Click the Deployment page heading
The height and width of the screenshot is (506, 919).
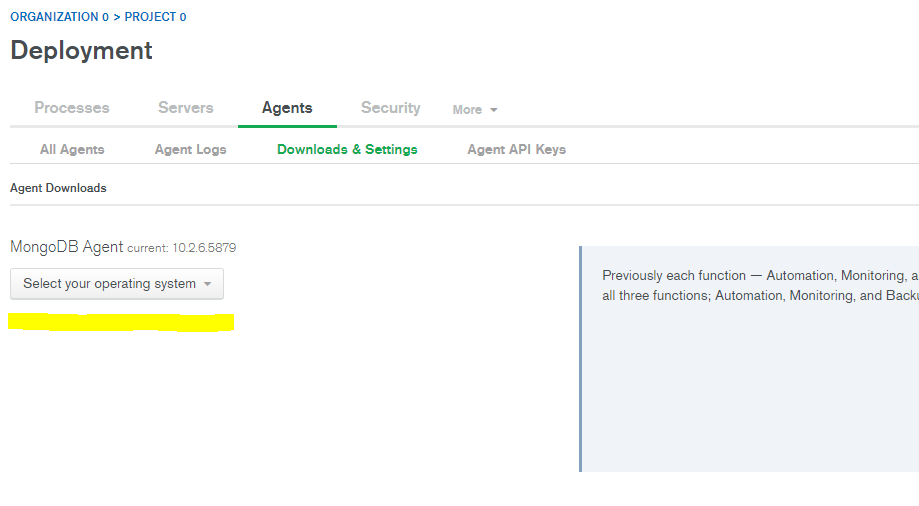(x=81, y=51)
